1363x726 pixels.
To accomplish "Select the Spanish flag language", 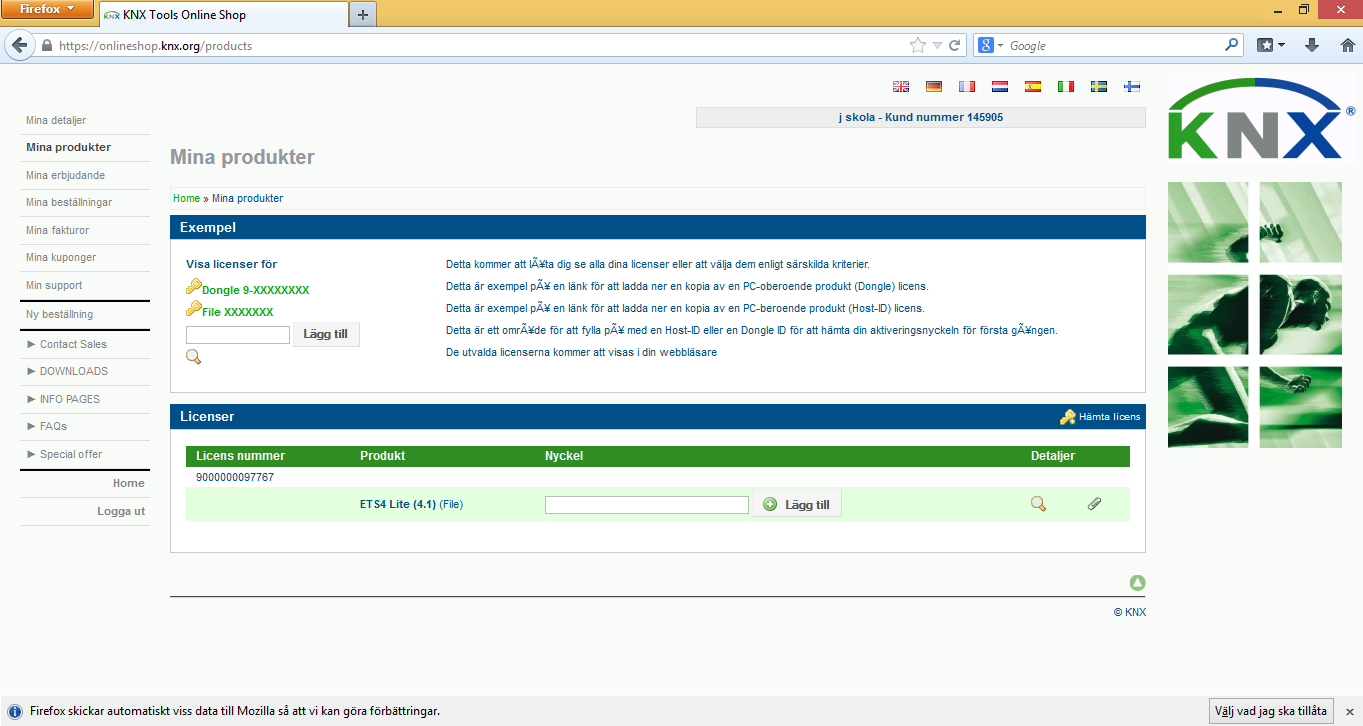I will (x=1033, y=87).
